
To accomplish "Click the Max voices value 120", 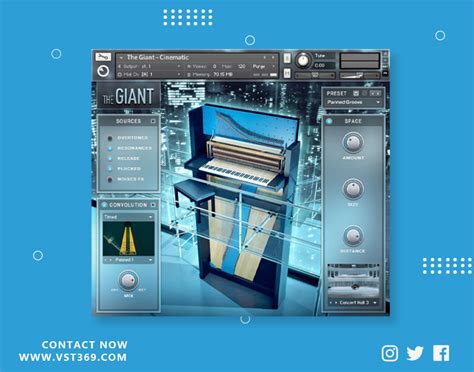I will (x=242, y=66).
